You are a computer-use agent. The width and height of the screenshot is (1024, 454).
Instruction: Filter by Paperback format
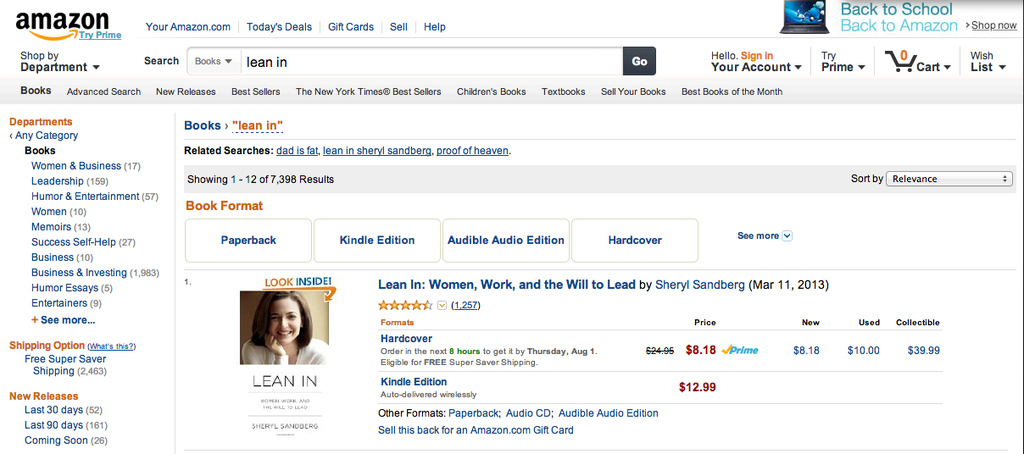pyautogui.click(x=248, y=240)
